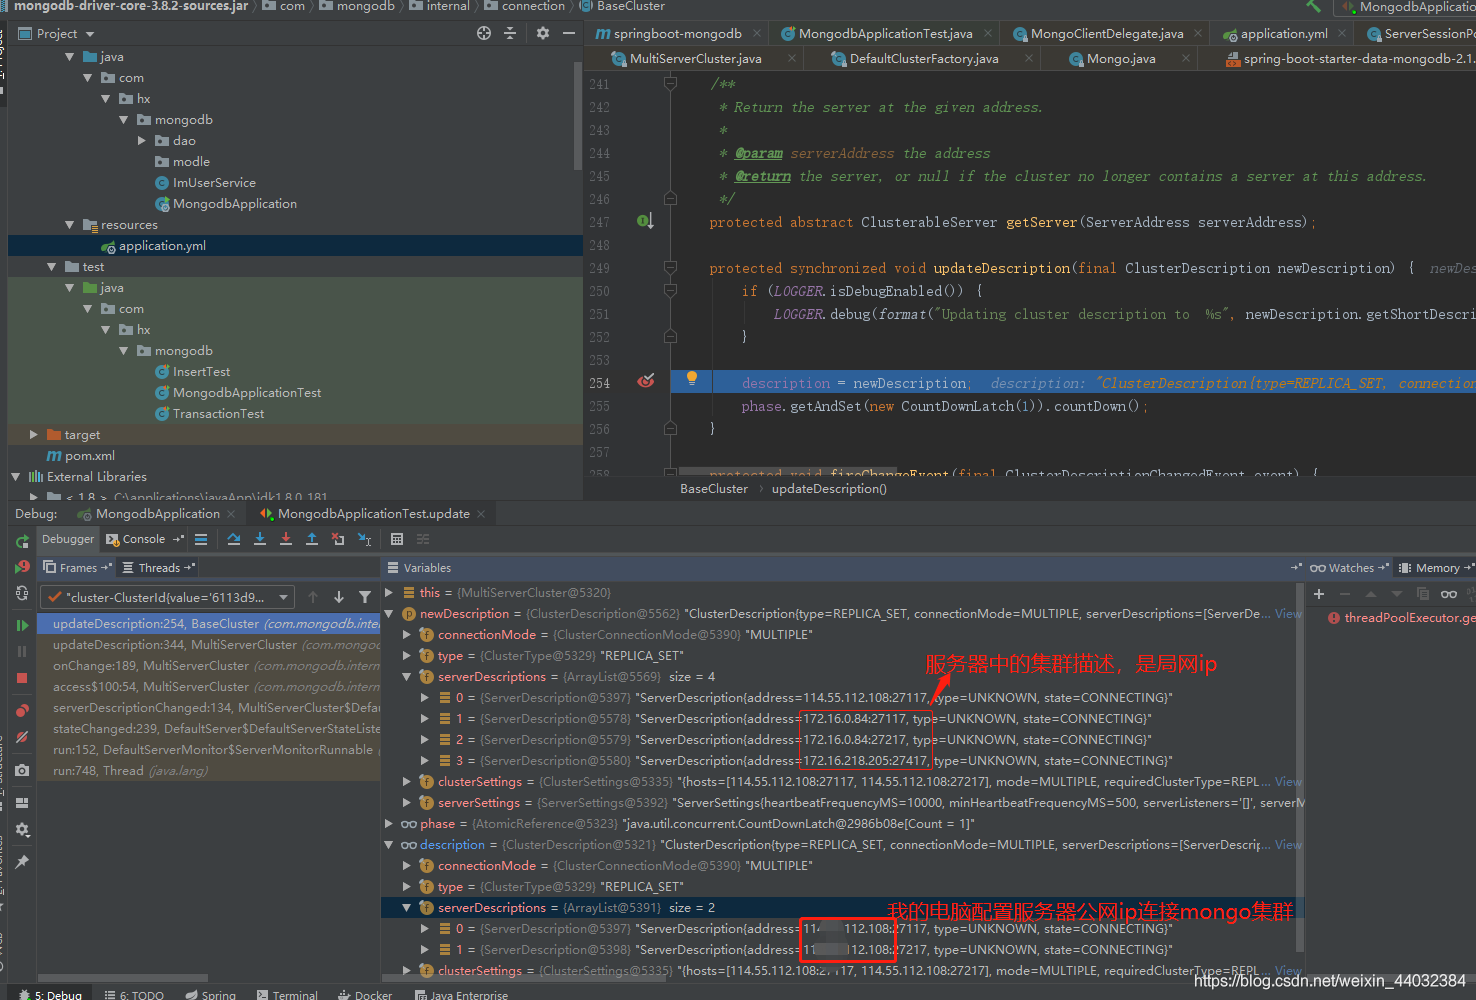The image size is (1476, 1000).
Task: Resume program with the green play icon
Action: [22, 625]
